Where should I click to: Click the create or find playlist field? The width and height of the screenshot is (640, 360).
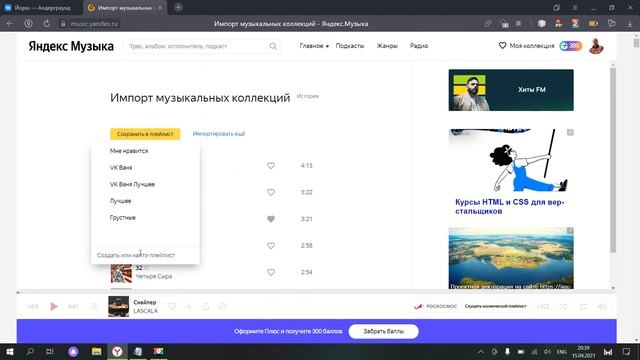point(145,255)
